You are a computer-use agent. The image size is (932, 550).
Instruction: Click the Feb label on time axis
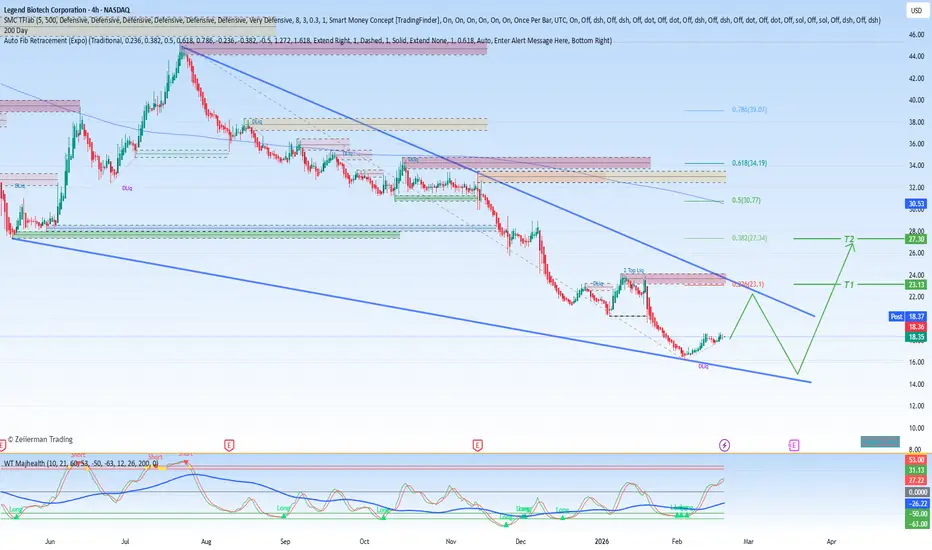click(x=676, y=542)
